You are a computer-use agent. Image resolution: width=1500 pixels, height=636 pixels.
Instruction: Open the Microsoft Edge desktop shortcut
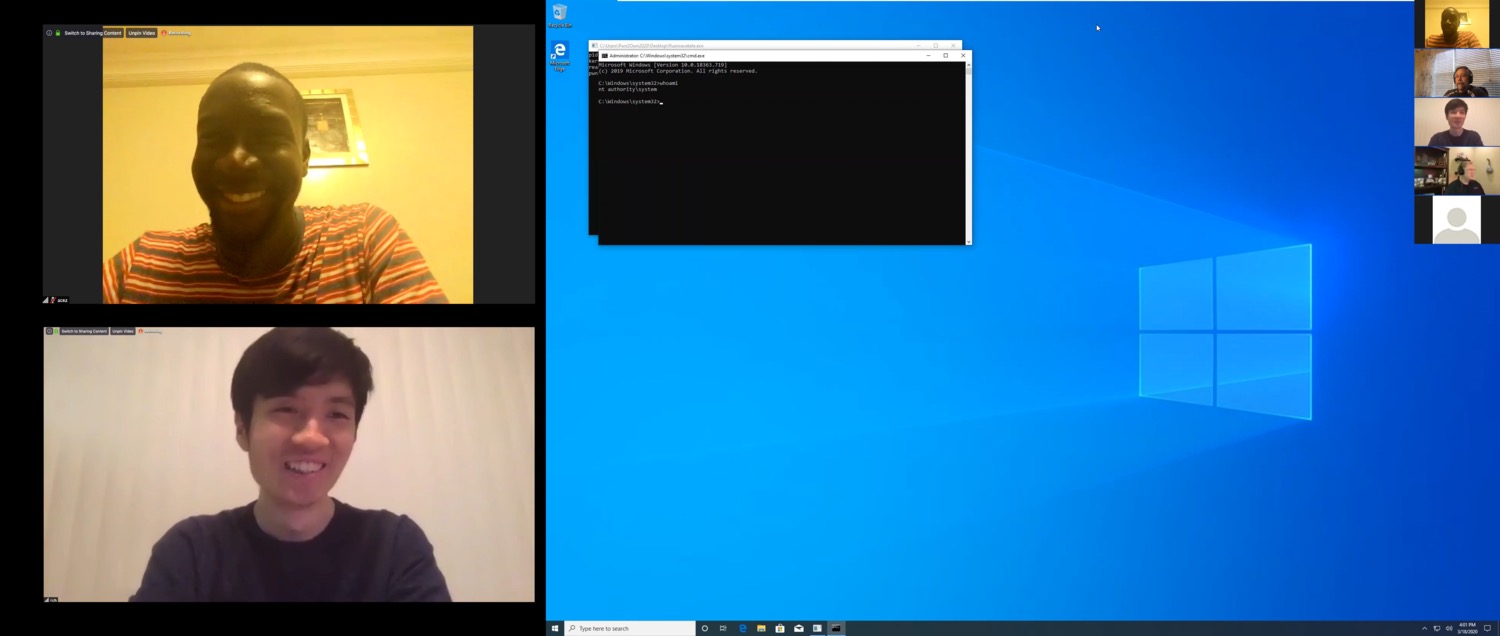[x=560, y=56]
